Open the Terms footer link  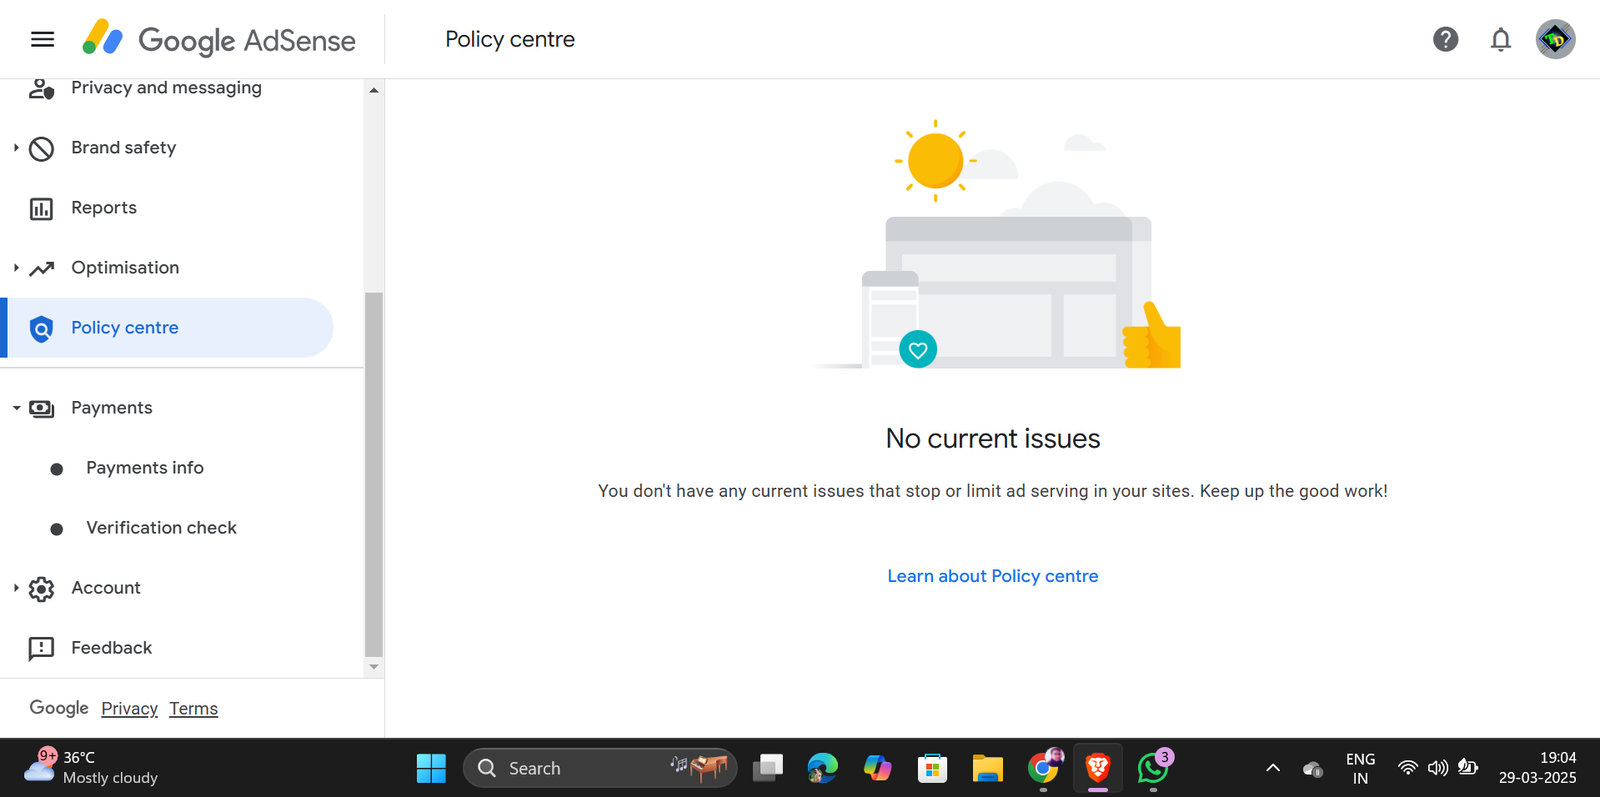pos(193,709)
